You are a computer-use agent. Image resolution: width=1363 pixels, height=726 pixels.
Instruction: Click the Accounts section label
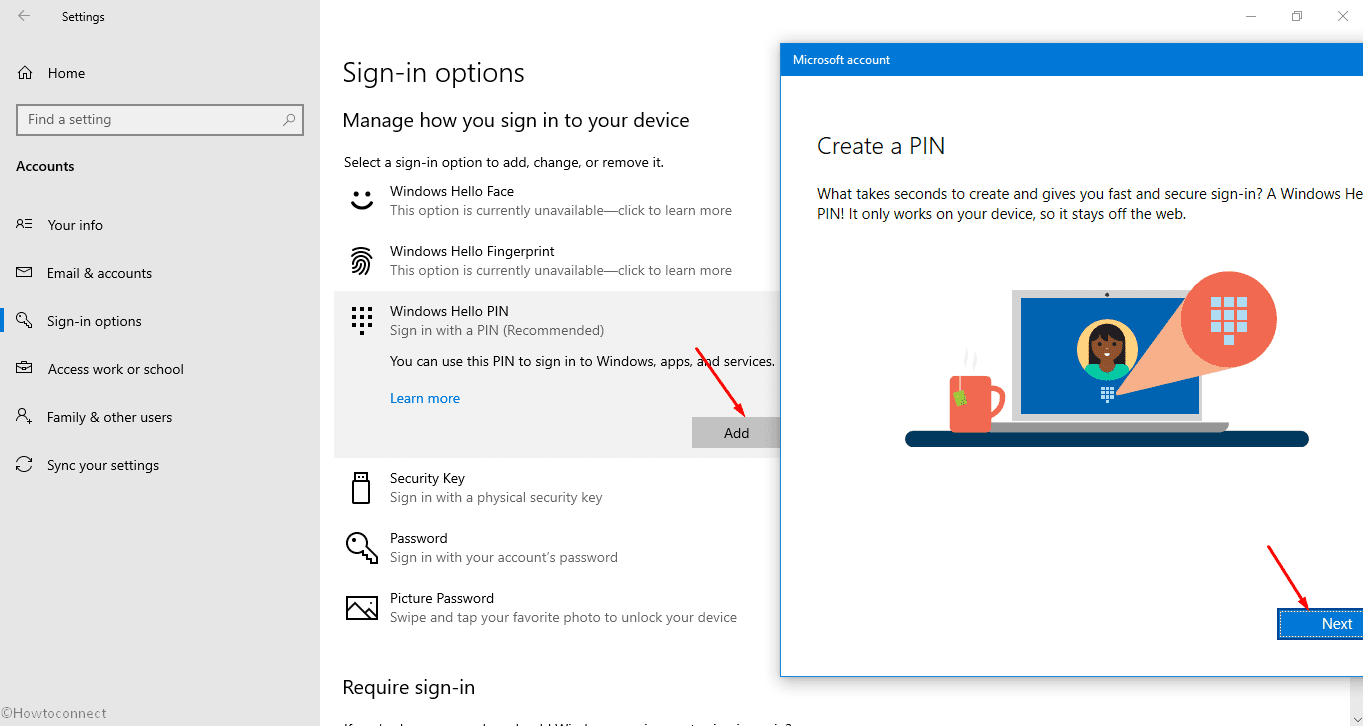[45, 166]
